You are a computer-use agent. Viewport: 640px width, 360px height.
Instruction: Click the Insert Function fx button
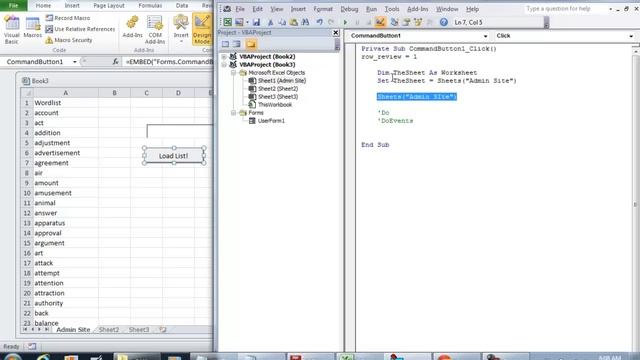(116, 62)
